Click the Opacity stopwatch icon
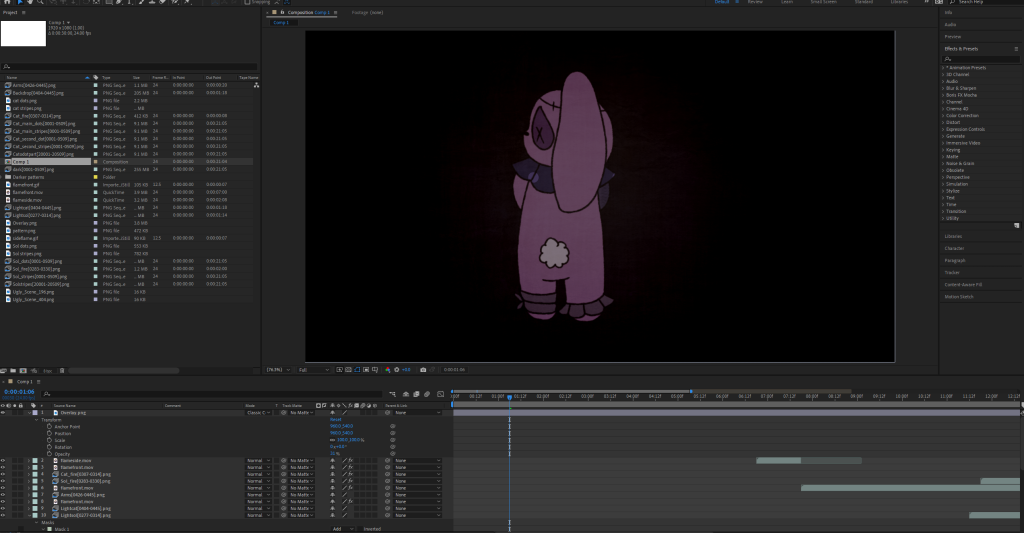This screenshot has height=533, width=1024. point(49,453)
